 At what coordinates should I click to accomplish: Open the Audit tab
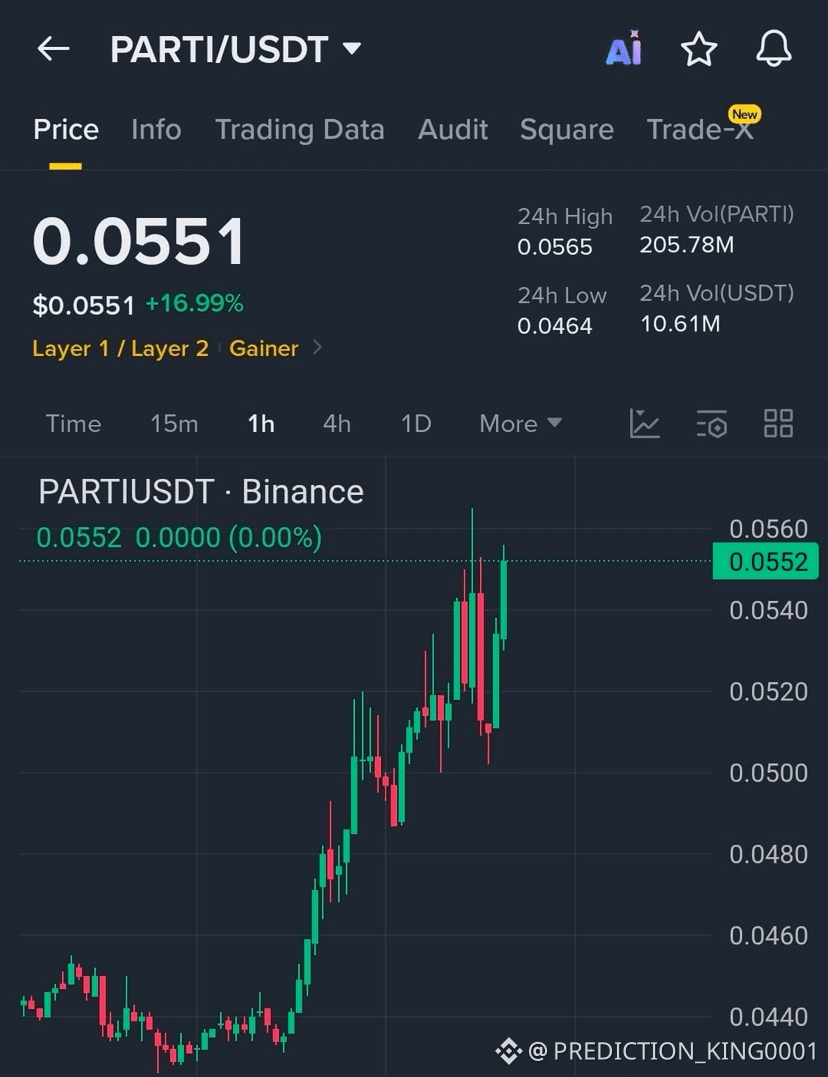[x=453, y=130]
